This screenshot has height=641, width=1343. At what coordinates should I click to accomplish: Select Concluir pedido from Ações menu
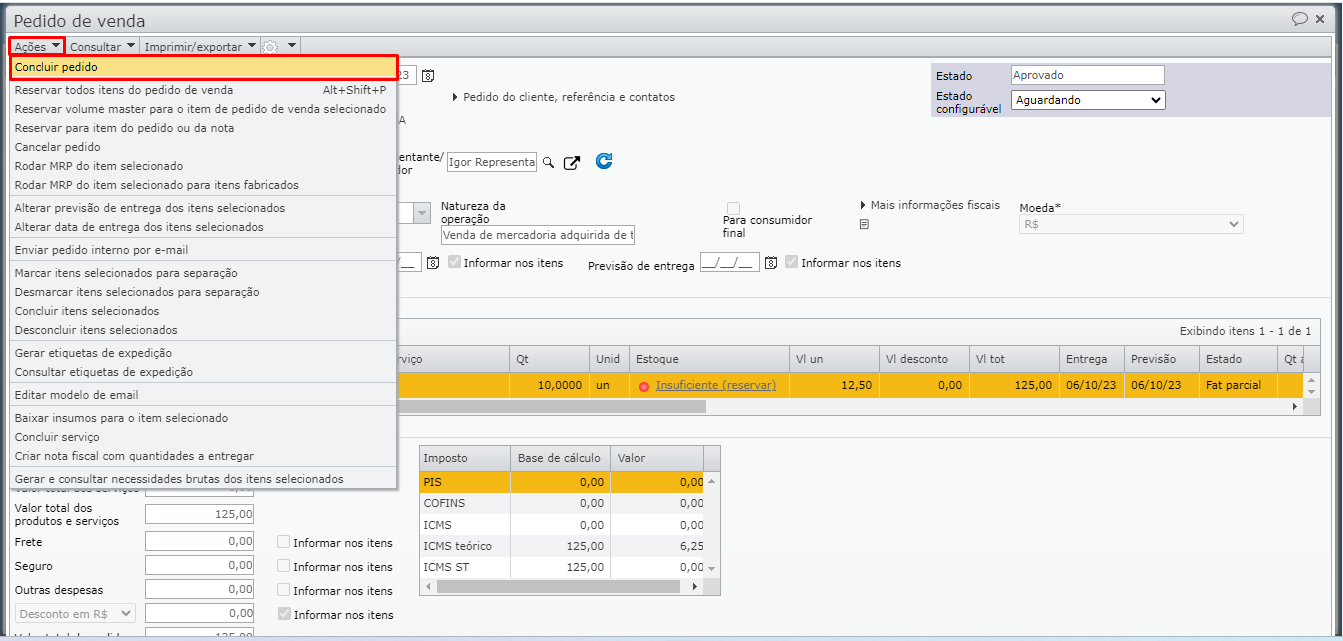coord(56,67)
